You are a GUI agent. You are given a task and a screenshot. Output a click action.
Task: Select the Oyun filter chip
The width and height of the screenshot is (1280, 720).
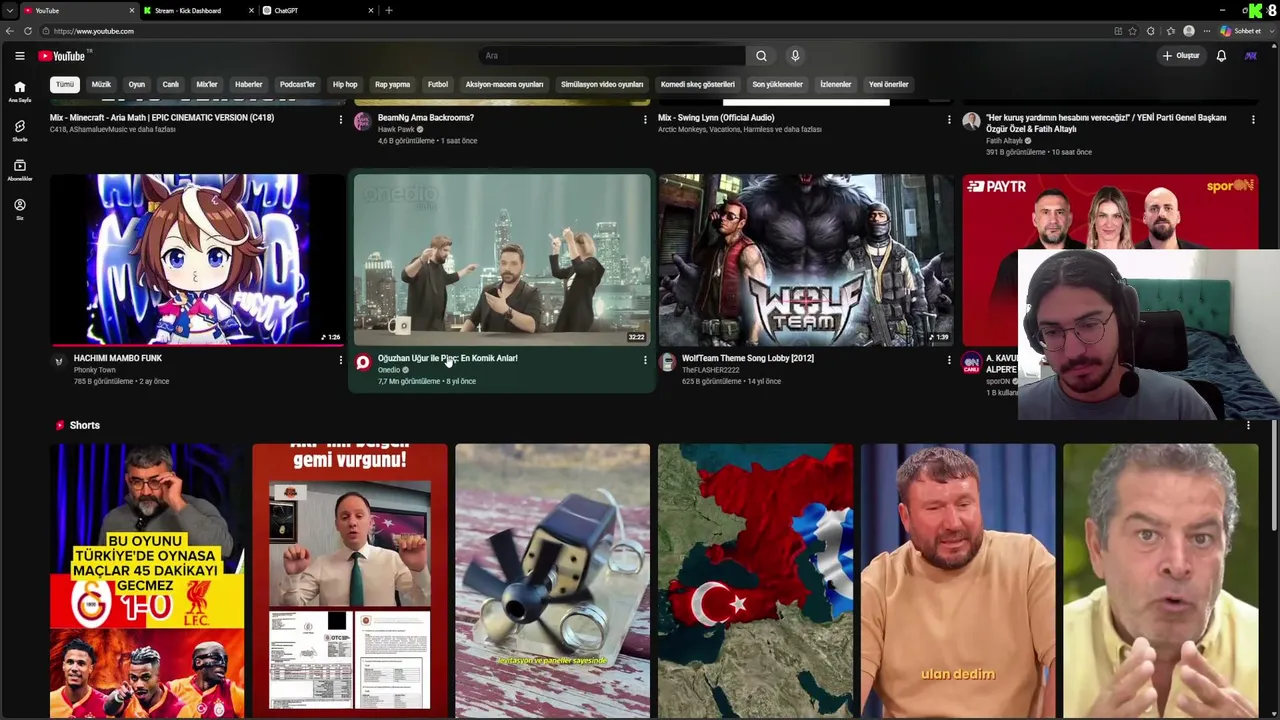coord(137,85)
